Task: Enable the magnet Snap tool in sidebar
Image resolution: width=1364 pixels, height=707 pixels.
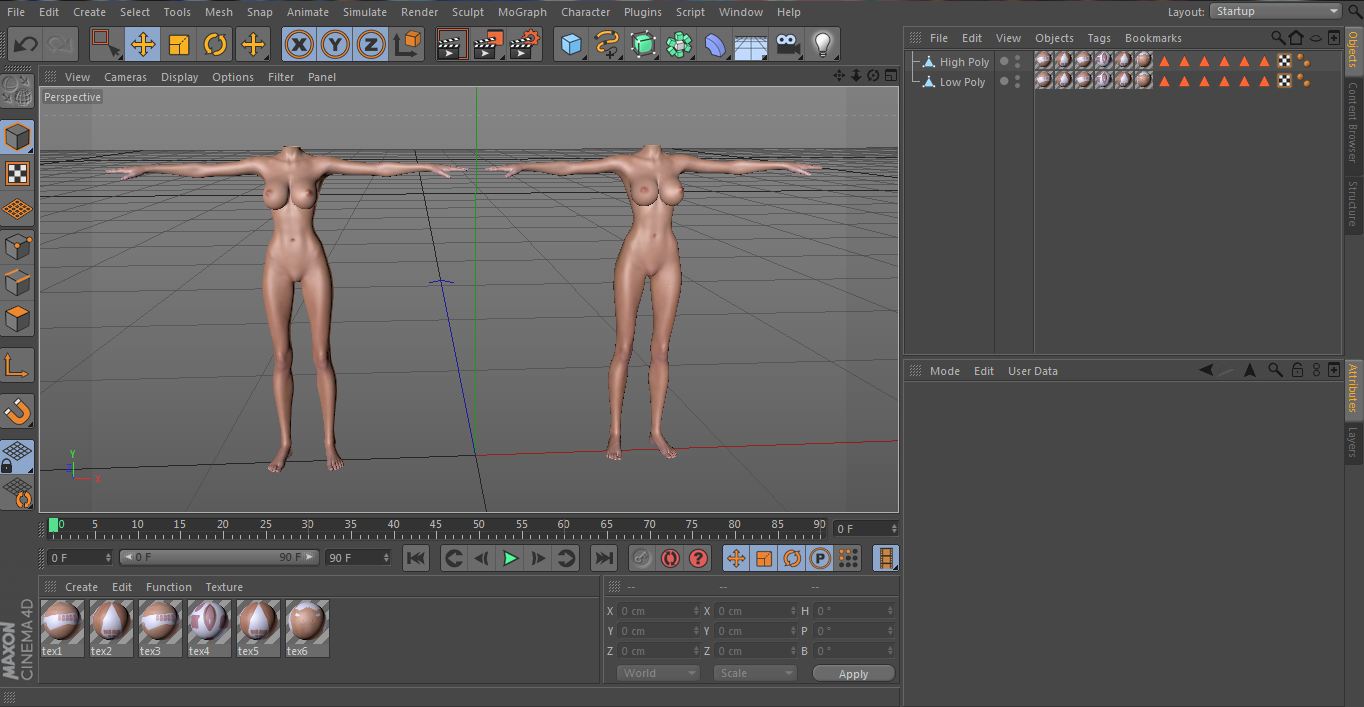Action: (17, 410)
